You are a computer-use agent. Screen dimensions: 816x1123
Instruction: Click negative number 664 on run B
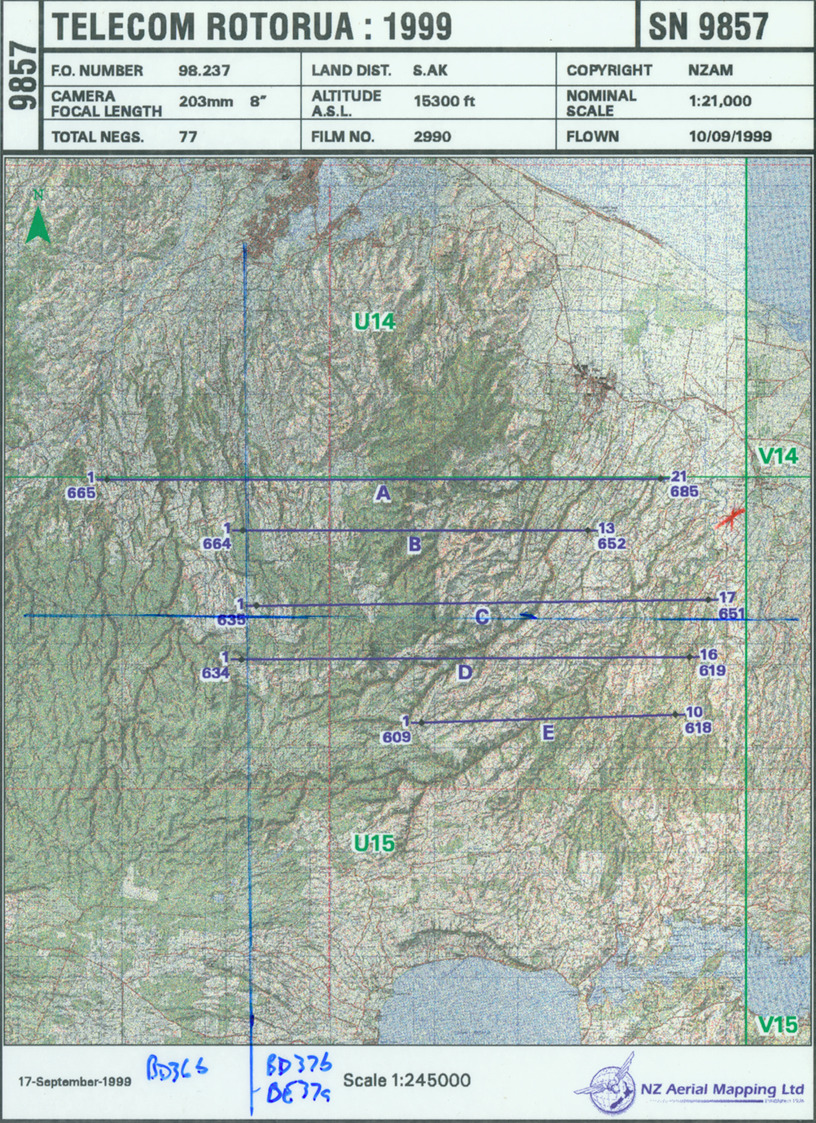point(216,544)
